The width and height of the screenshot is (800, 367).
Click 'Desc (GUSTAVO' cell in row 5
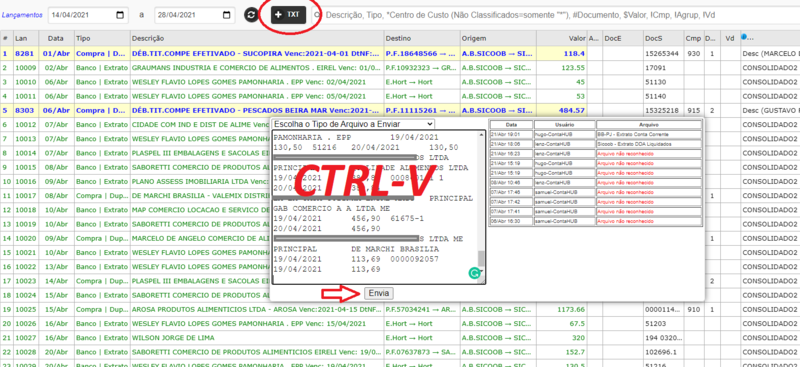click(x=771, y=110)
